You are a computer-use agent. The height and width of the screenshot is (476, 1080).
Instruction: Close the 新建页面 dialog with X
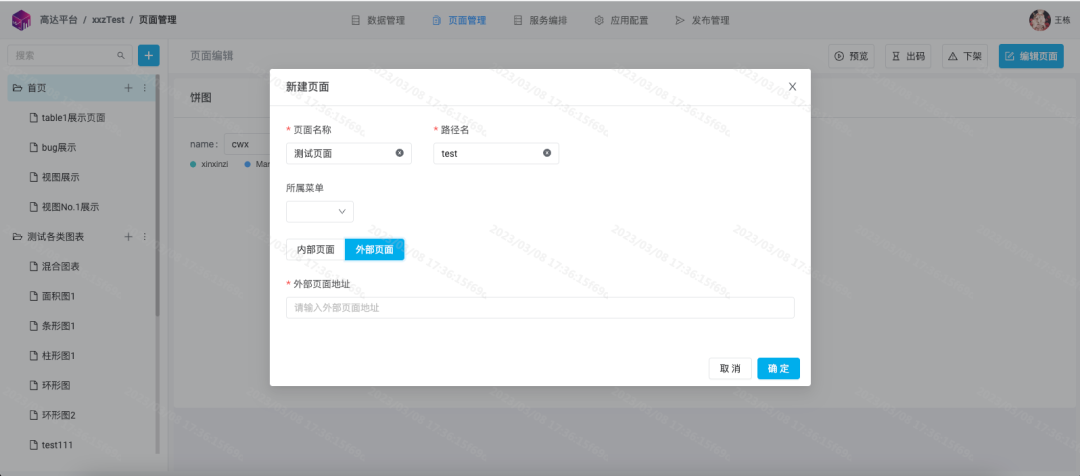click(x=792, y=87)
